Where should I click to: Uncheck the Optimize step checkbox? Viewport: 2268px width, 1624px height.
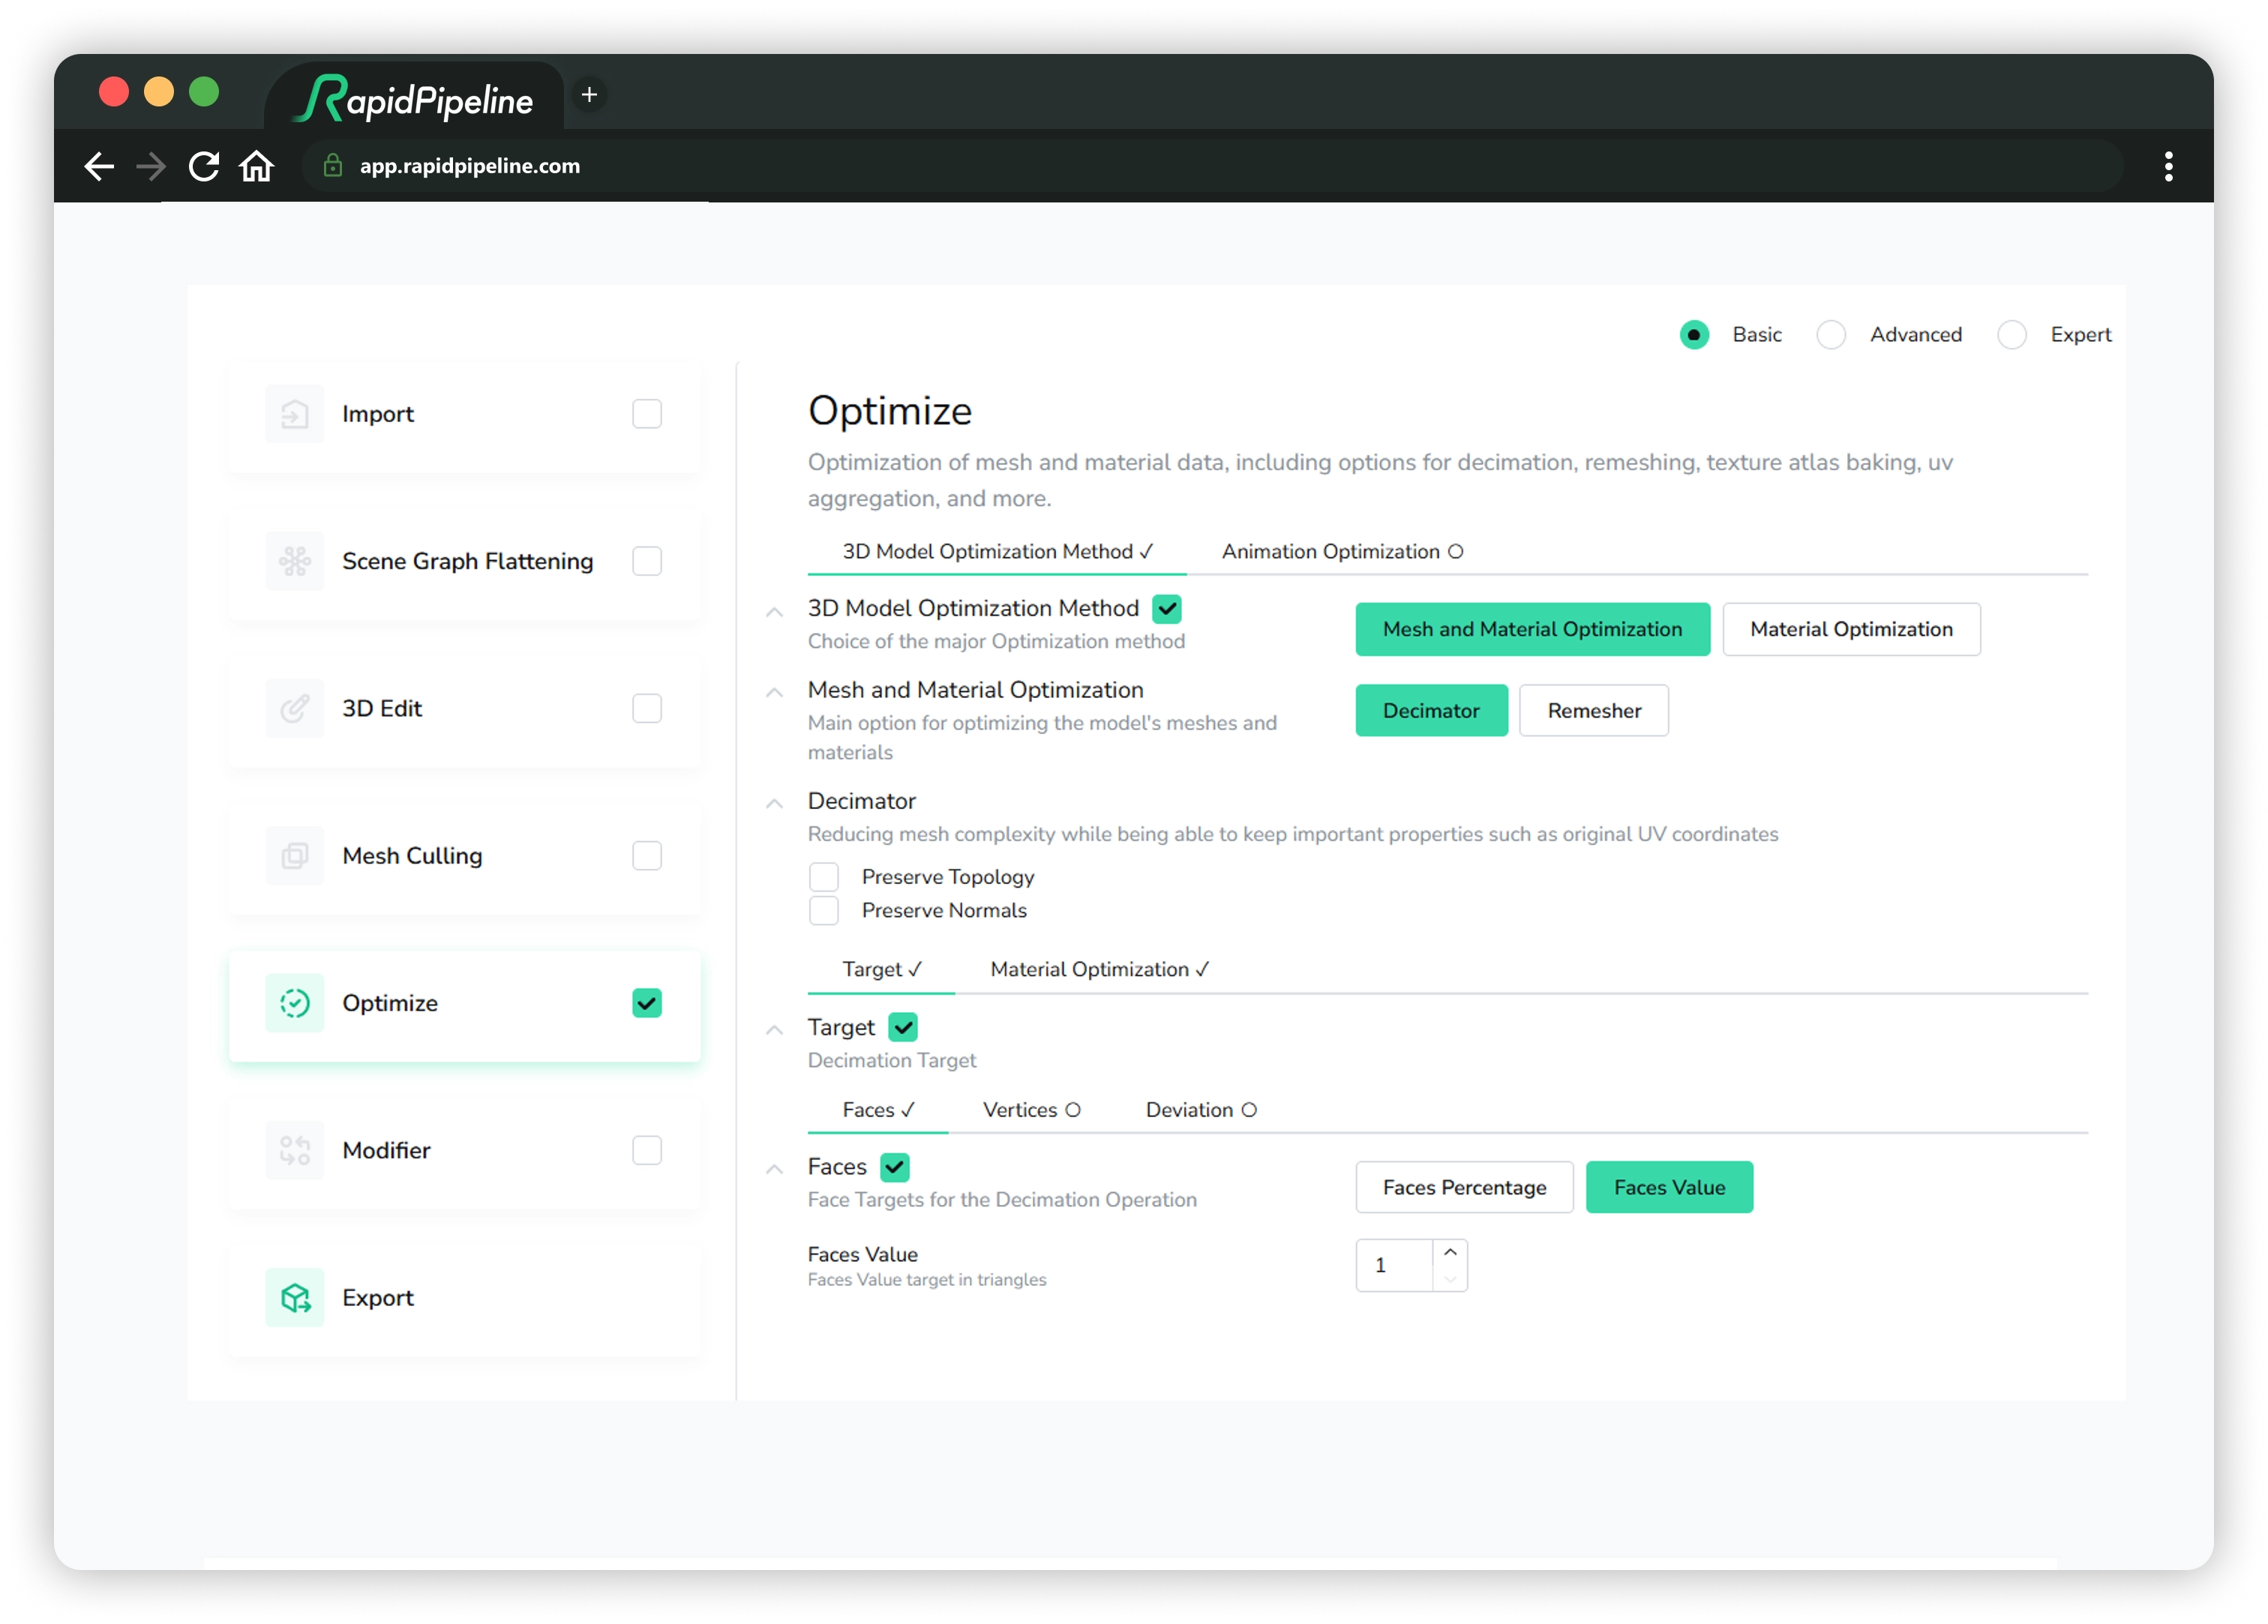point(647,1003)
